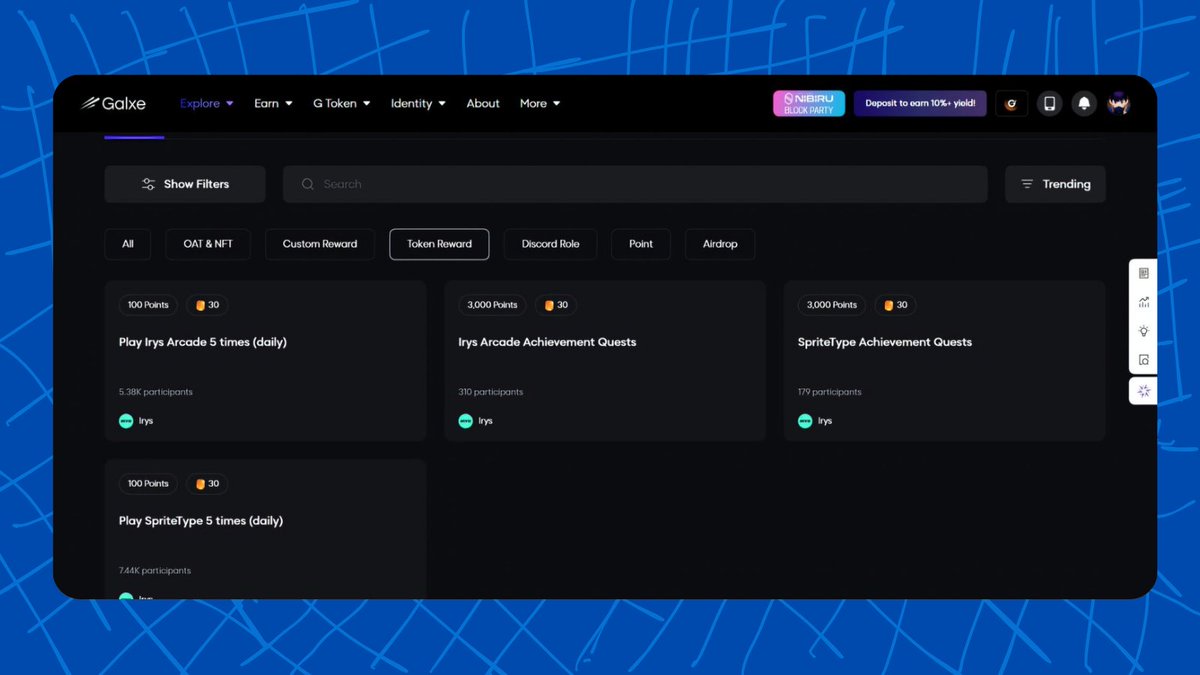This screenshot has height=675, width=1200.
Task: Click token 30 badge on Play SpriteType daily
Action: click(207, 484)
